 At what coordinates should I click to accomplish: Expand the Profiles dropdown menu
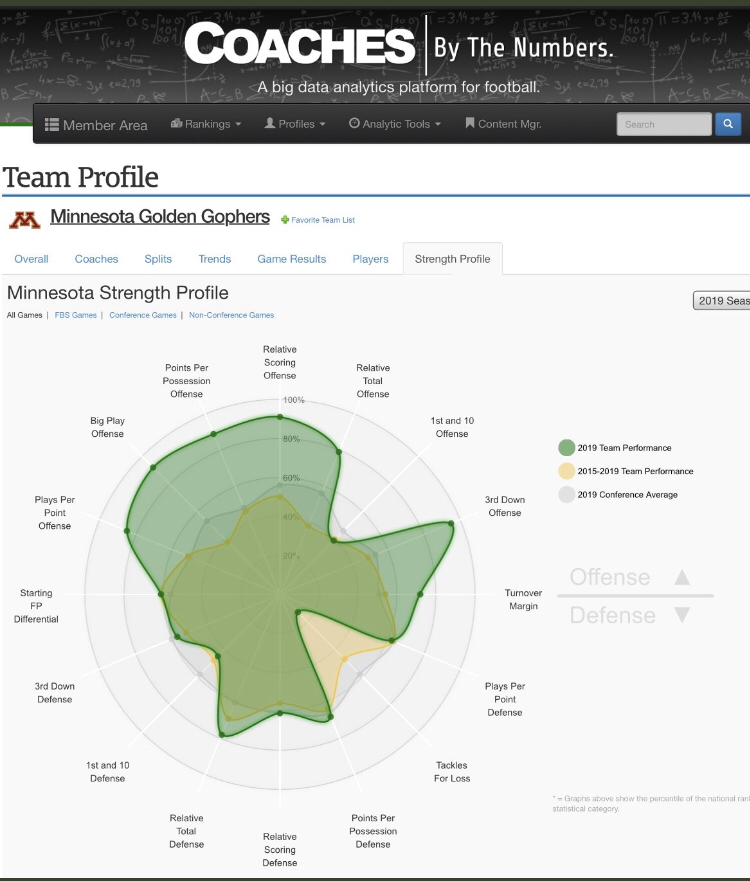click(295, 124)
